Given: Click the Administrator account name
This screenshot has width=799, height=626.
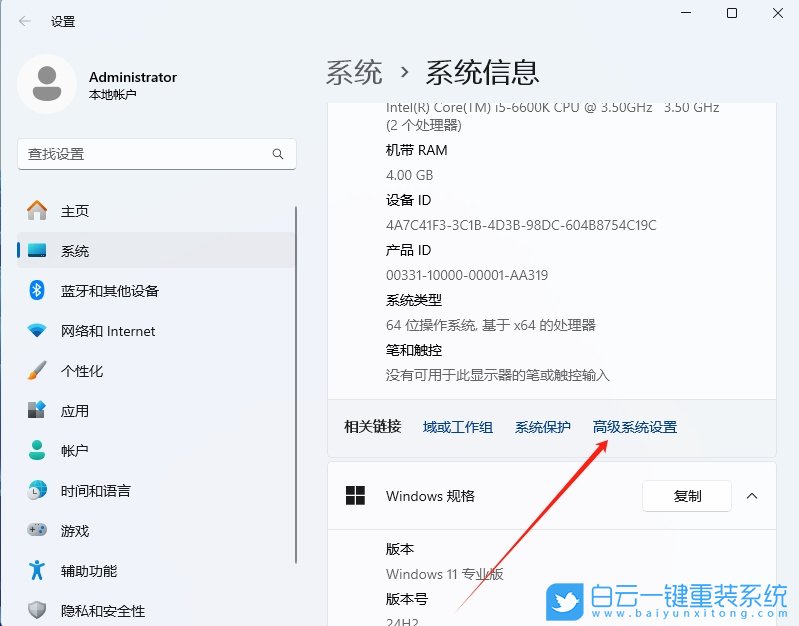Looking at the screenshot, I should (132, 77).
